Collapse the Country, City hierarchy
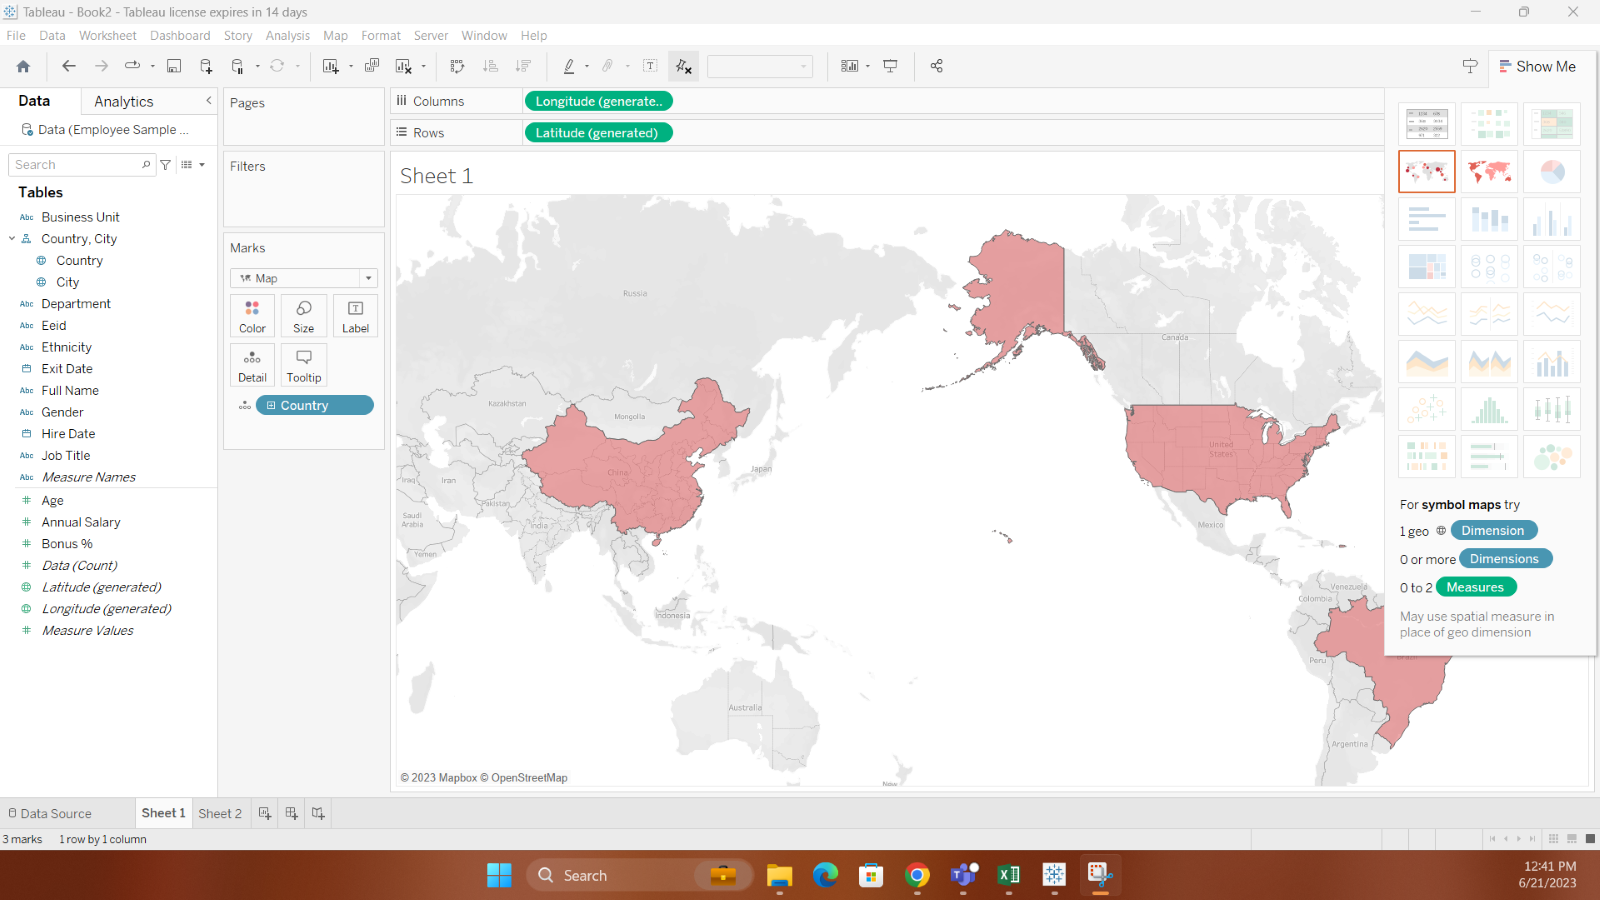 pos(12,239)
